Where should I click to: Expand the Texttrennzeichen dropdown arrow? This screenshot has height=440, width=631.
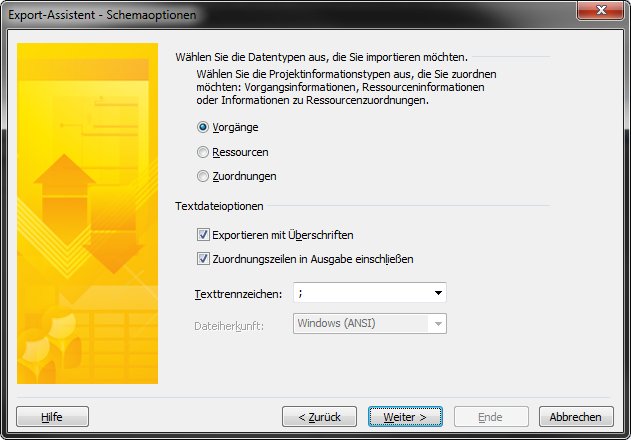point(438,293)
